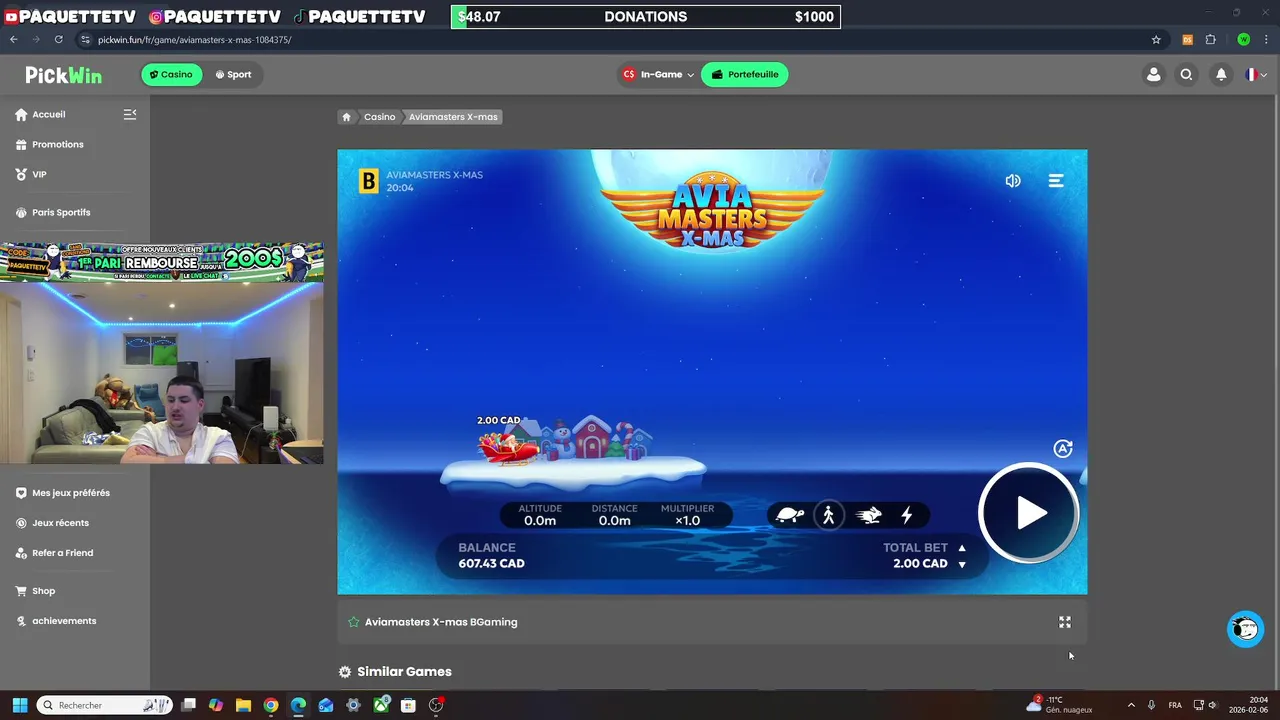Click the Casino breadcrumb
This screenshot has width=1280, height=720.
(x=379, y=117)
